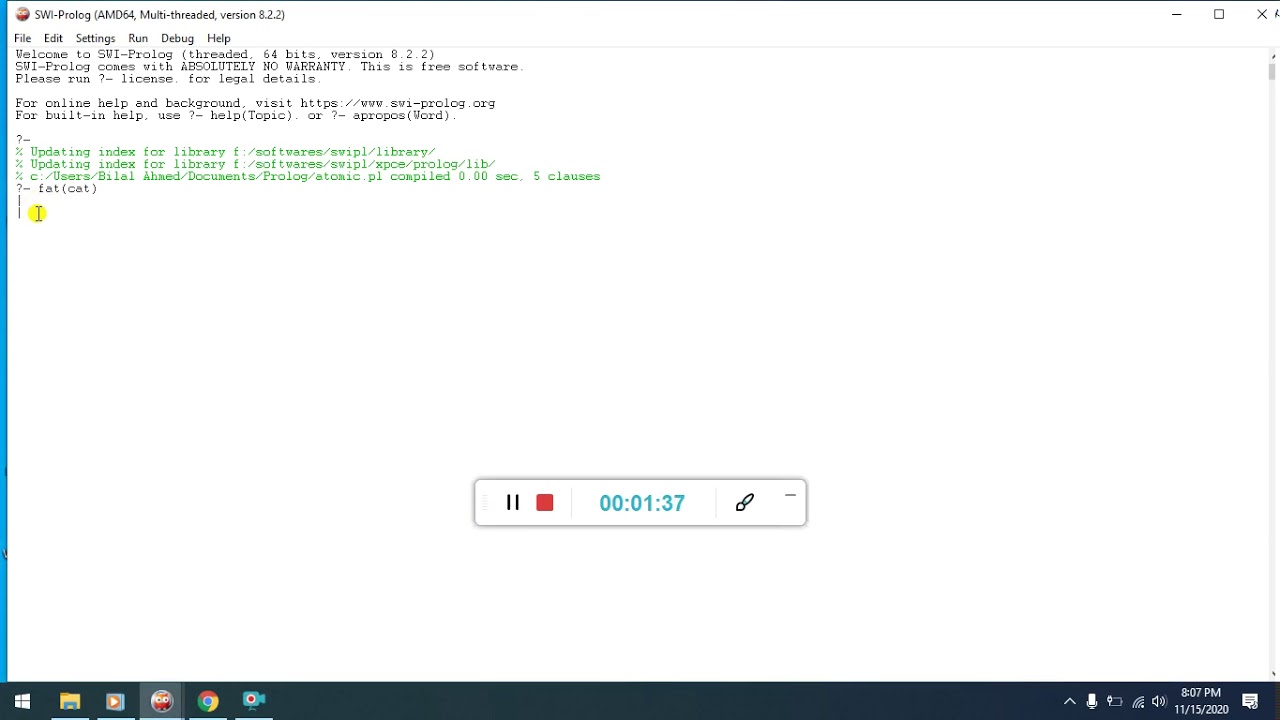Open the Wi-Fi network tray icon
This screenshot has width=1280, height=720.
pyautogui.click(x=1138, y=702)
